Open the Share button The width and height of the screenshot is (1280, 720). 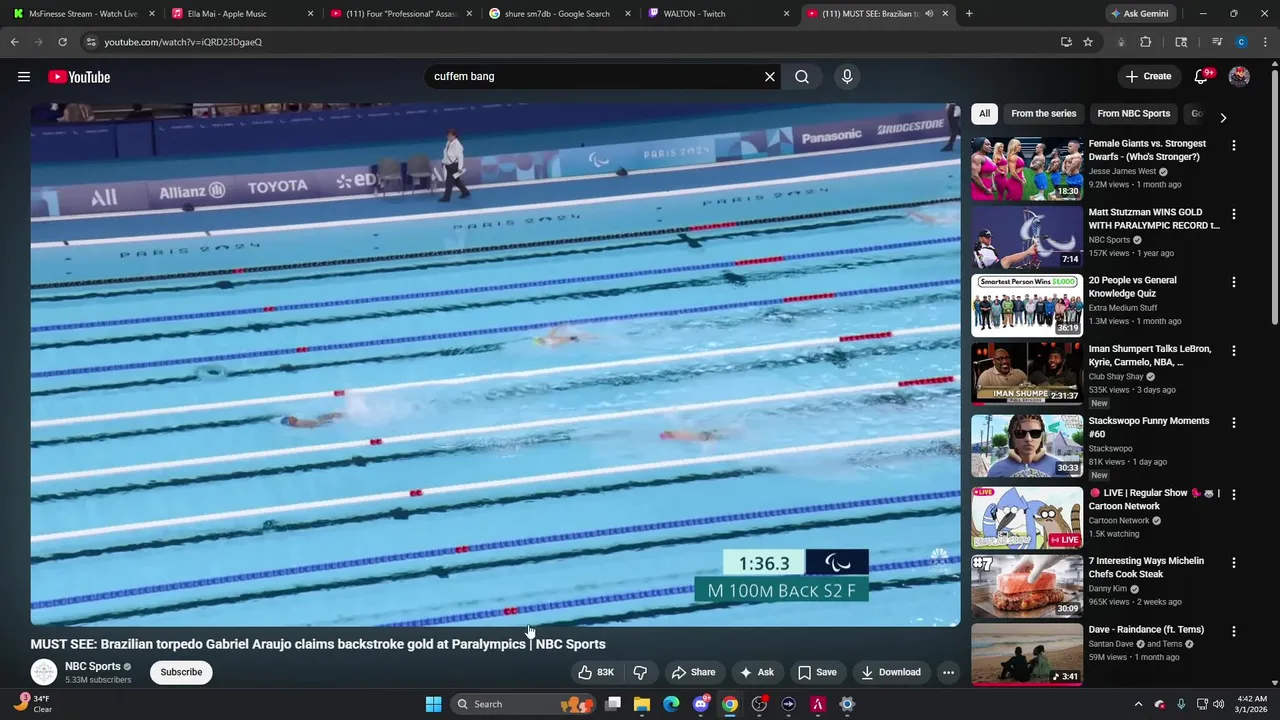[x=693, y=672]
